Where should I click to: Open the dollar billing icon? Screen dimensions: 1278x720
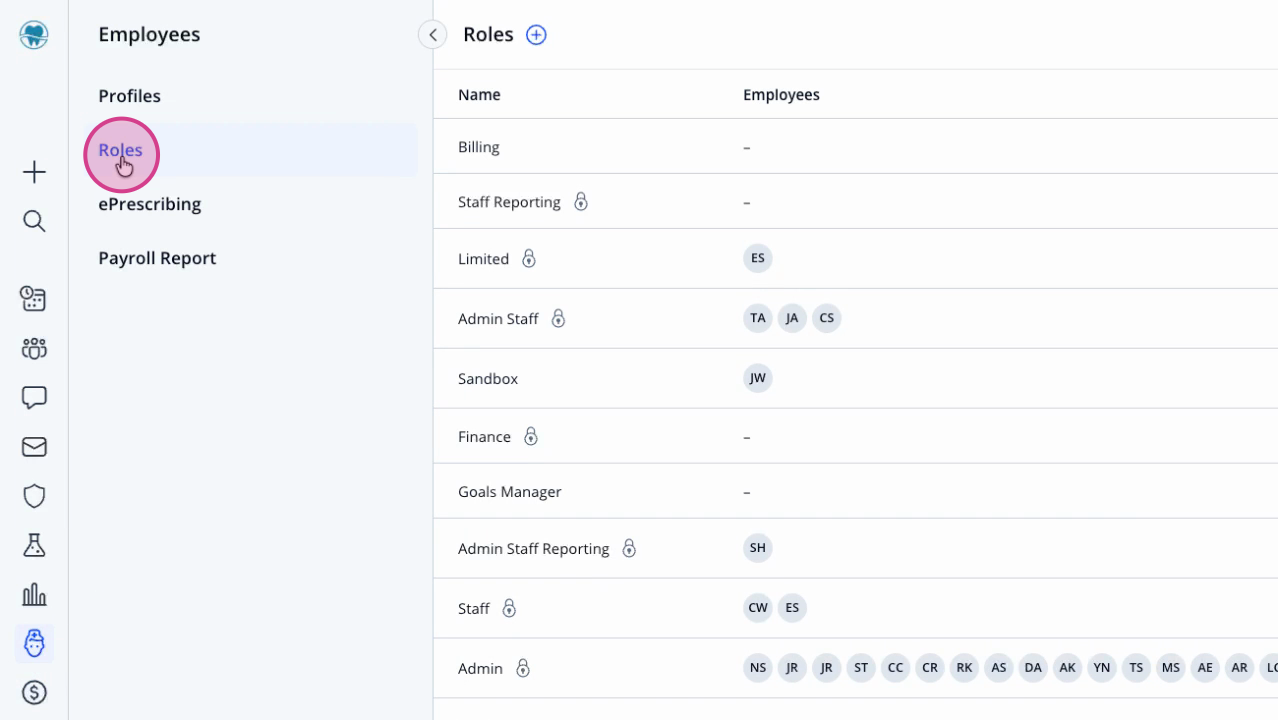click(x=34, y=692)
